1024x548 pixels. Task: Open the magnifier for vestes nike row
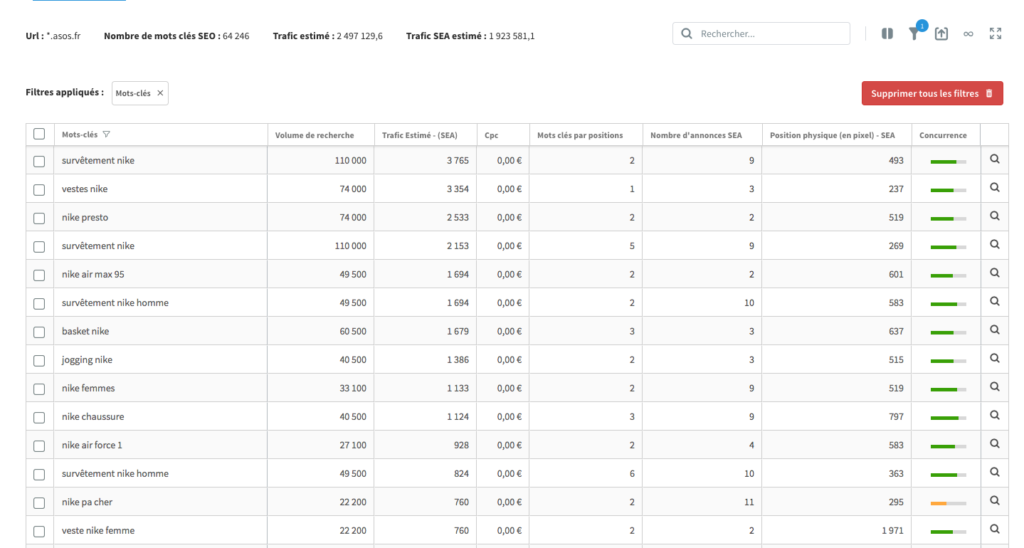tap(995, 187)
